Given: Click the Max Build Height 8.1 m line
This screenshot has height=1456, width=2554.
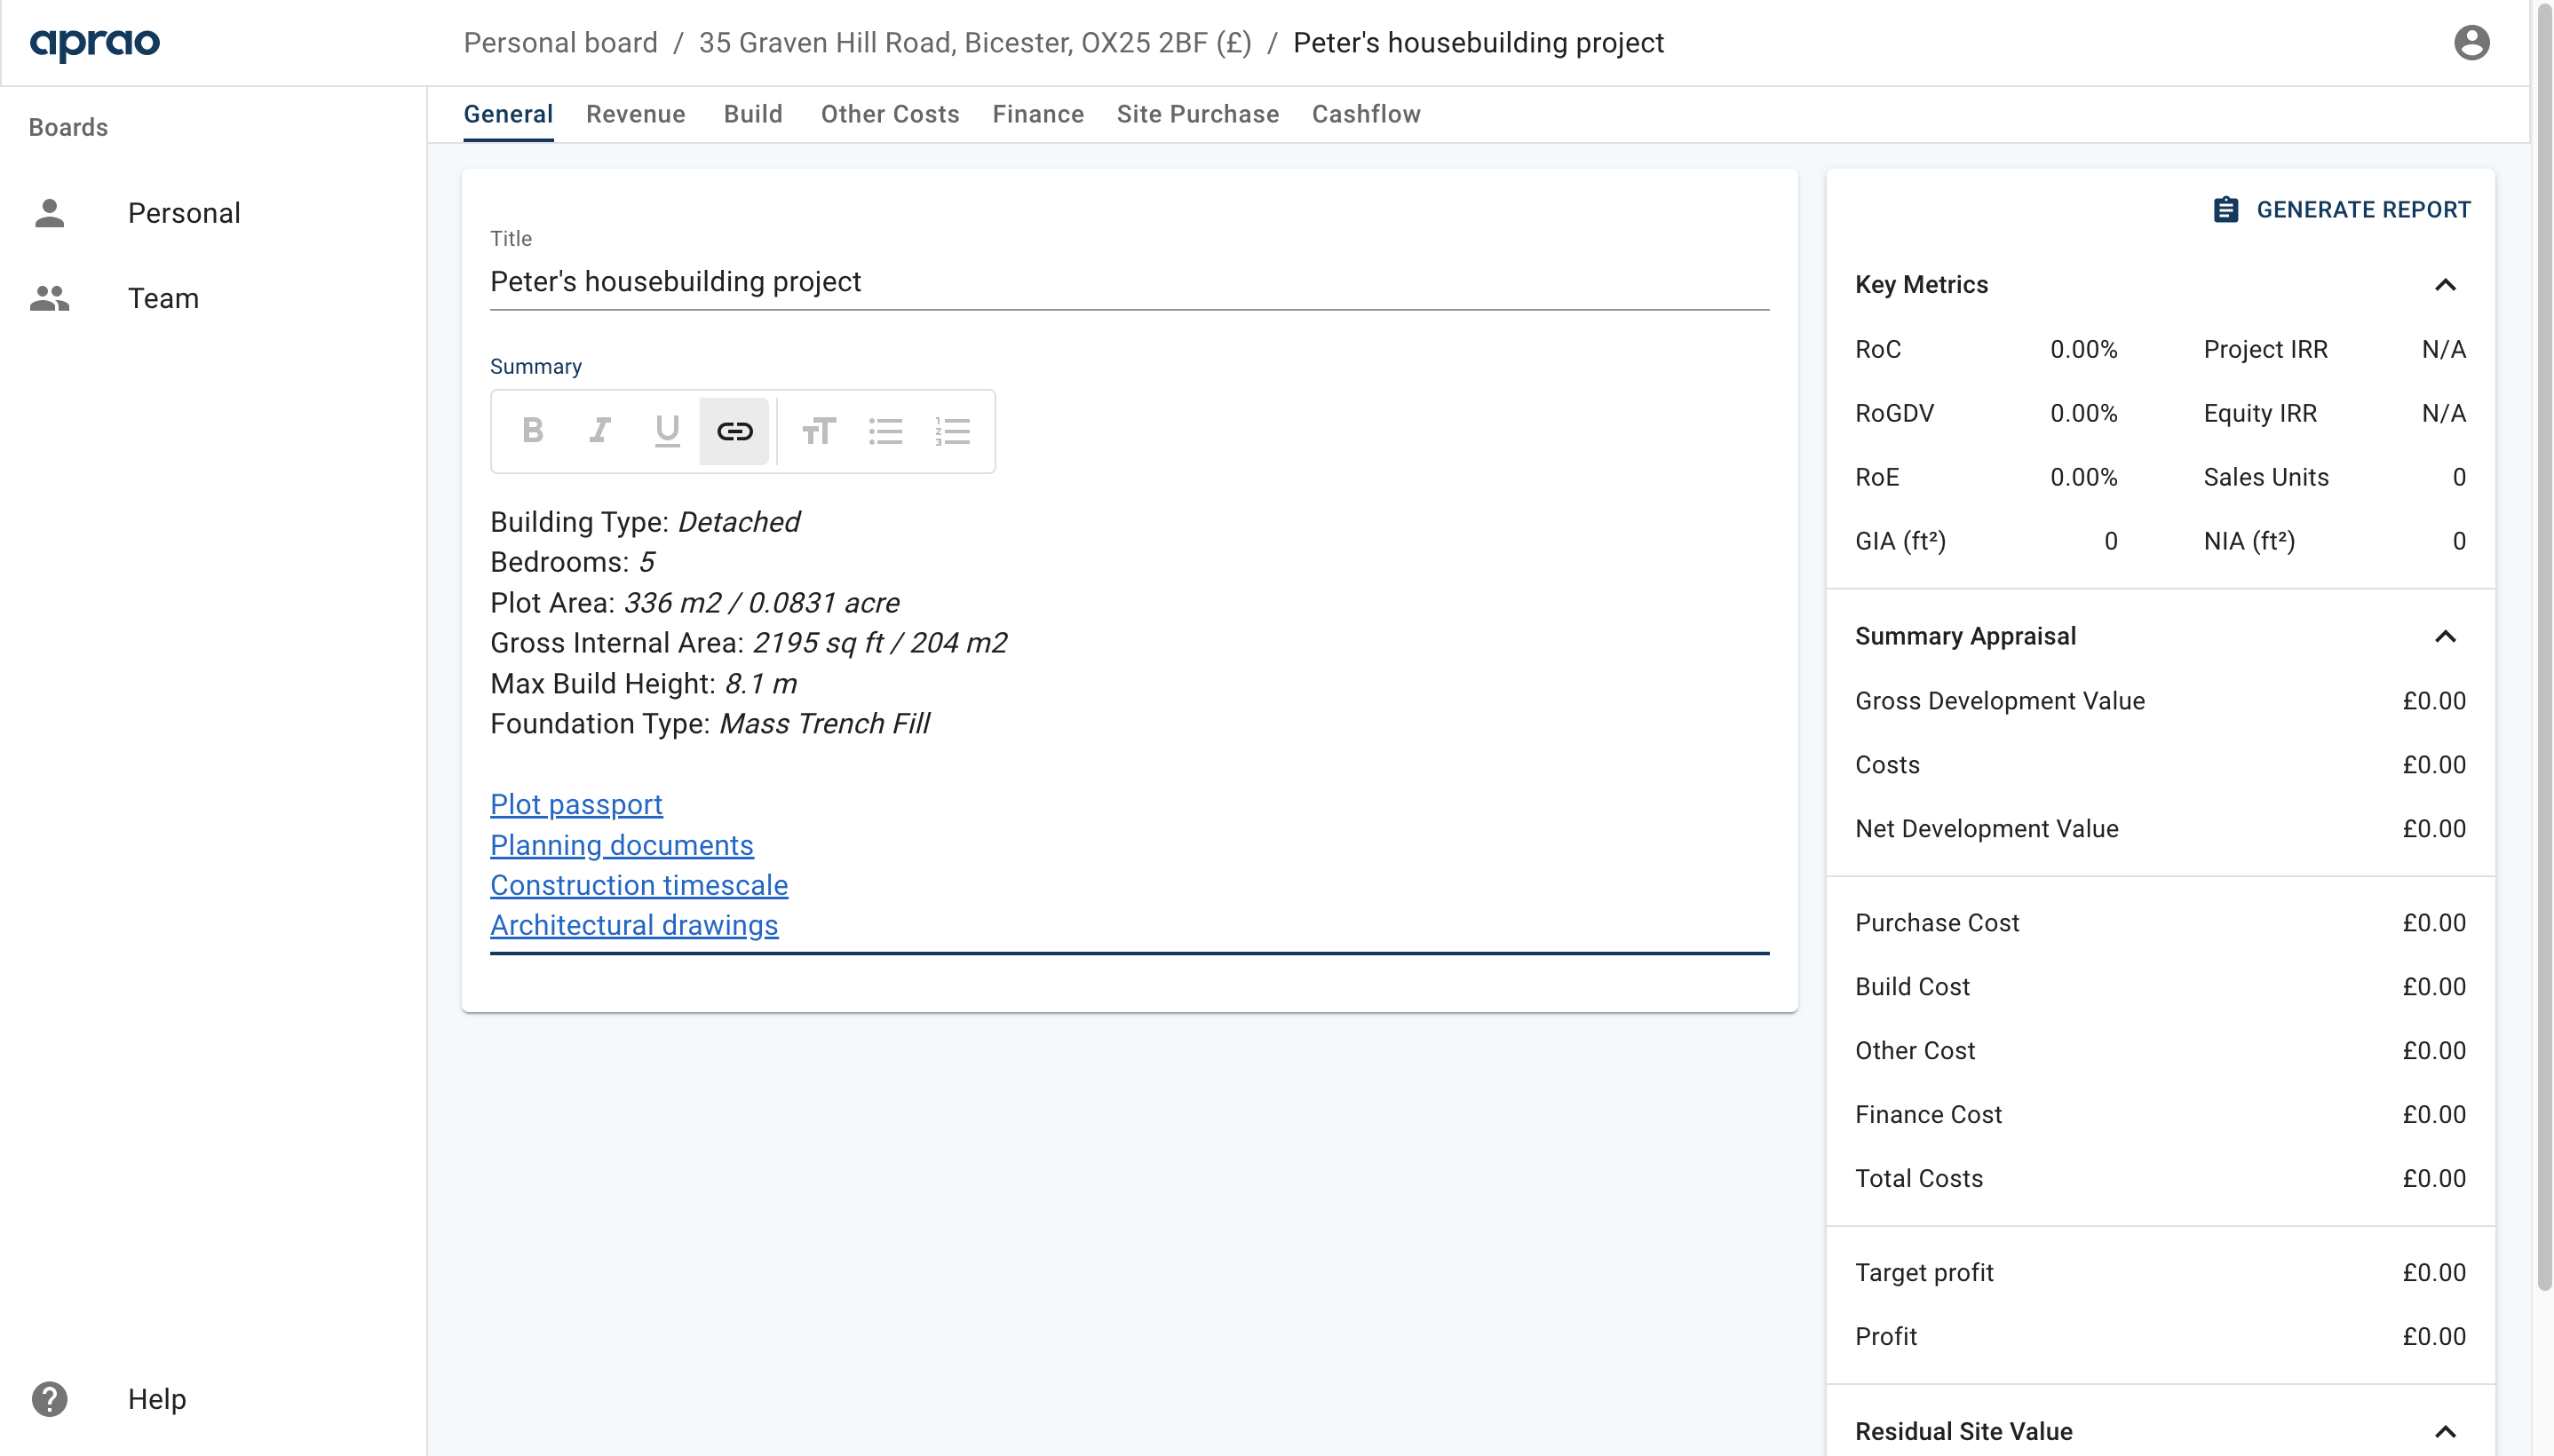Looking at the screenshot, I should pyautogui.click(x=644, y=684).
